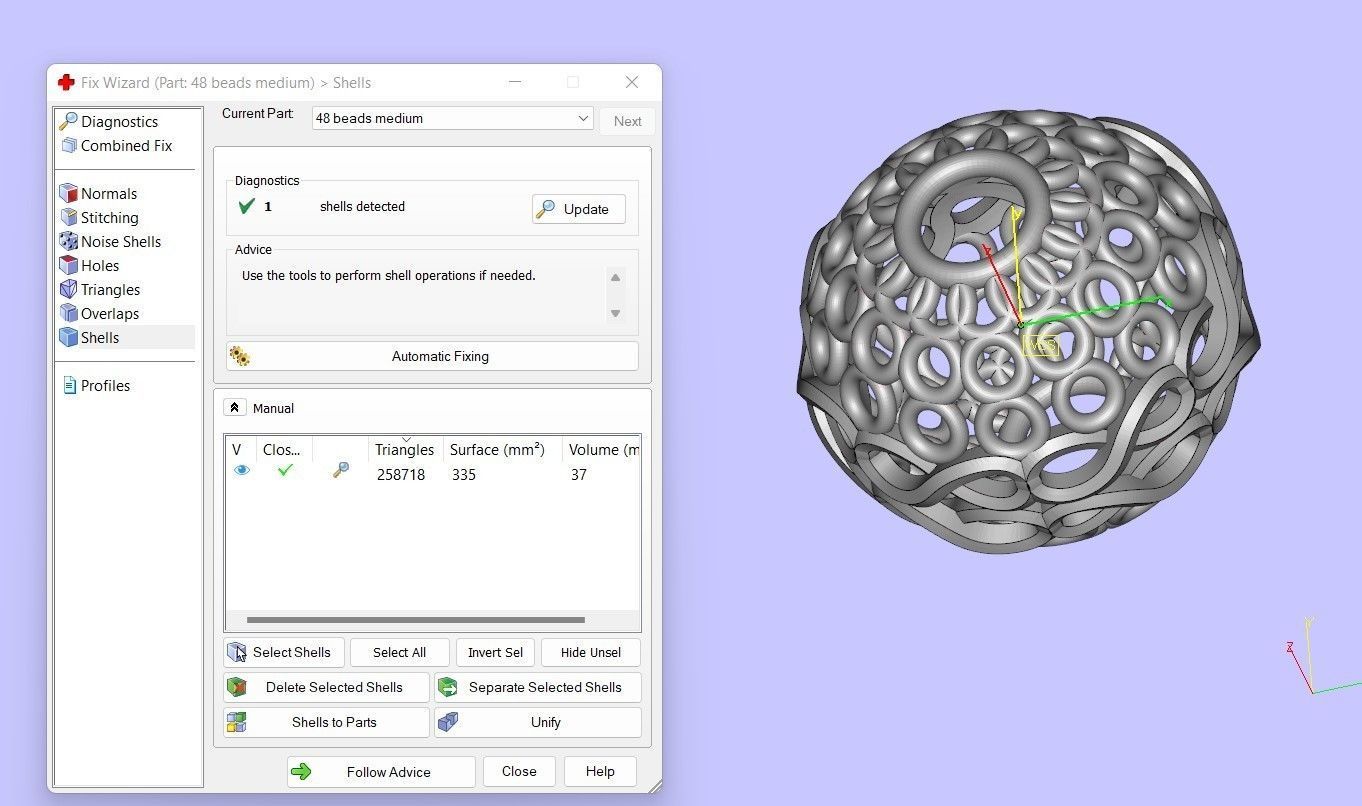Open the Diagnostics page in sidebar
Screen dimensions: 1362x806
[108, 121]
